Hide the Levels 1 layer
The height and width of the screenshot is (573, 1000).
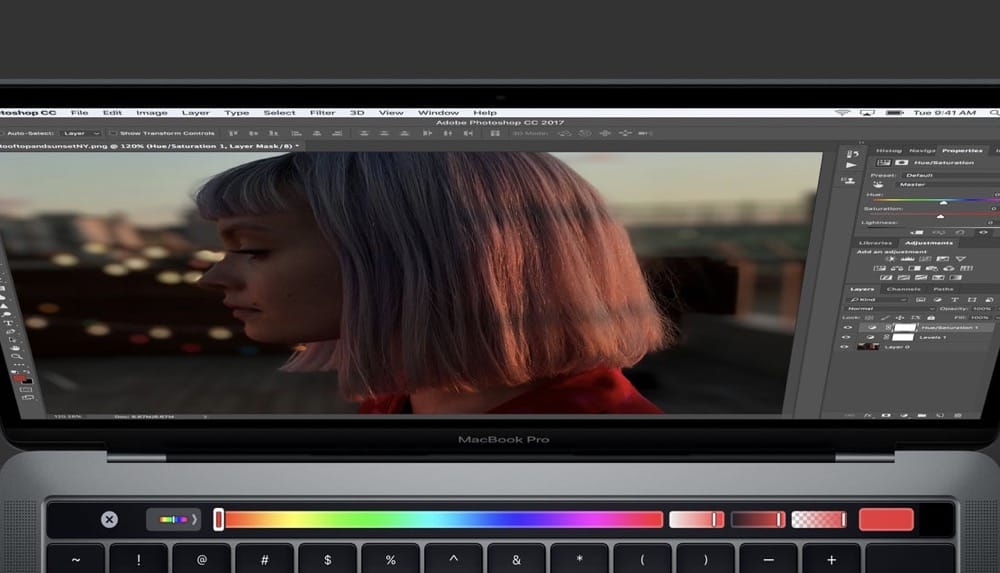(846, 337)
